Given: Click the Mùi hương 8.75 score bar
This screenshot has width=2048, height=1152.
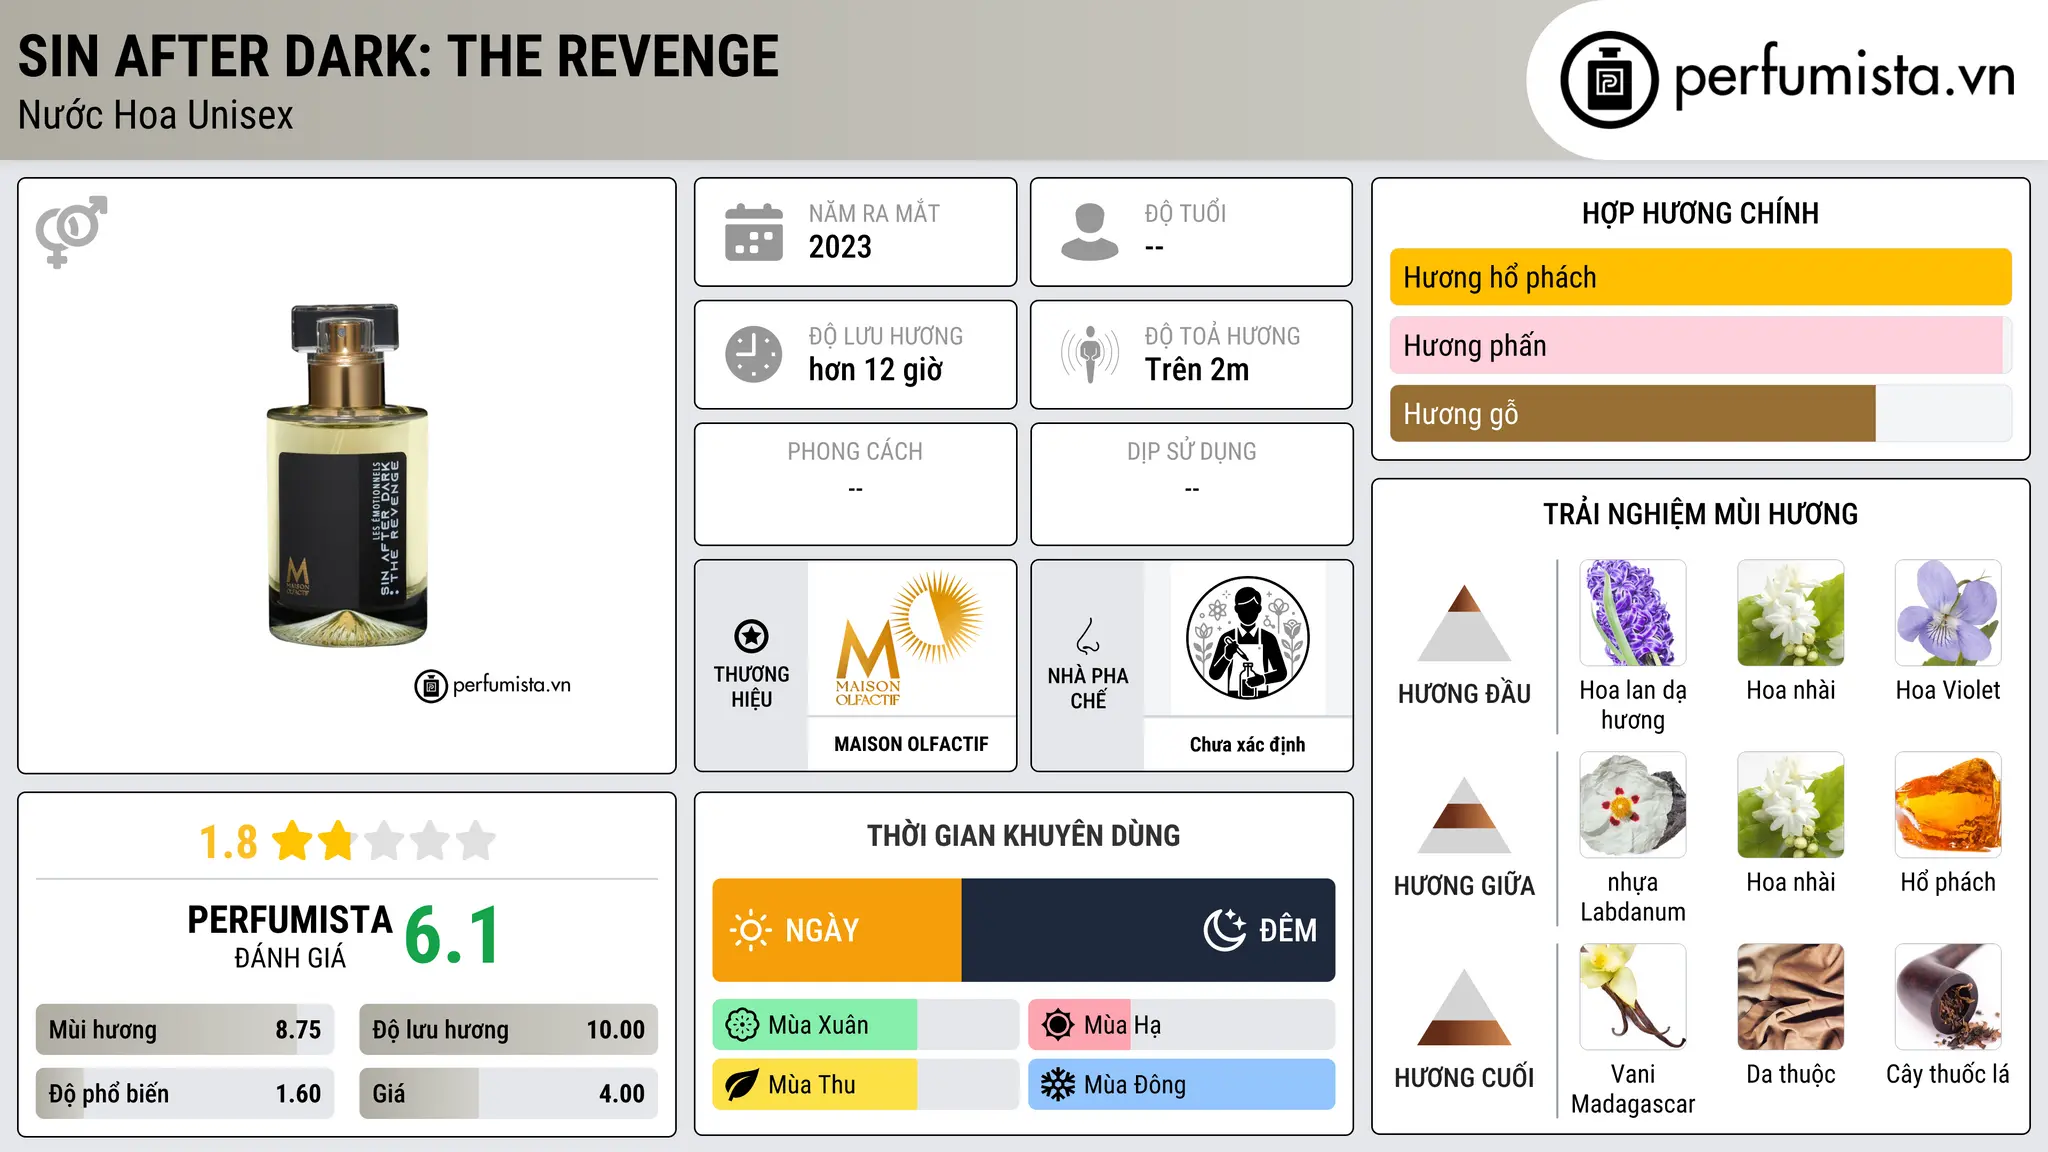Looking at the screenshot, I should pyautogui.click(x=185, y=1030).
